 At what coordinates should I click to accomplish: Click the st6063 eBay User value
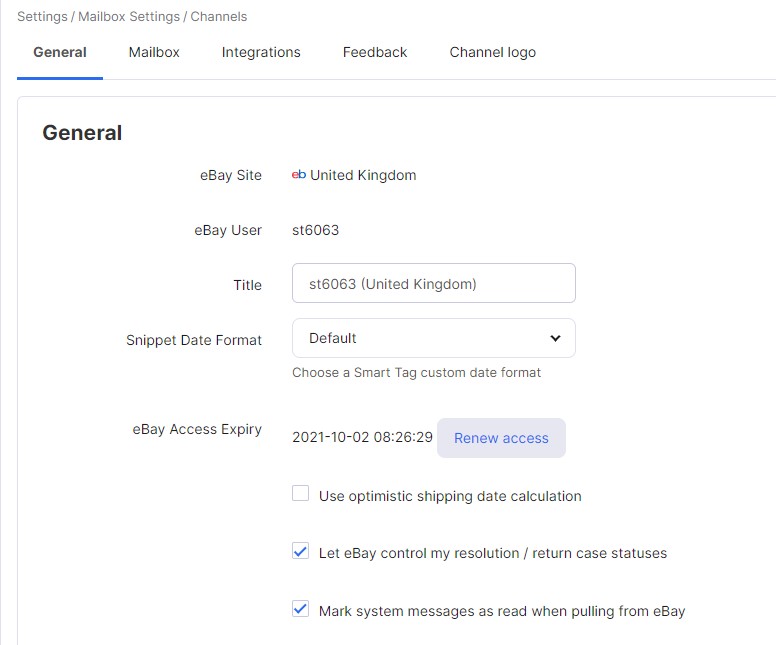[315, 230]
